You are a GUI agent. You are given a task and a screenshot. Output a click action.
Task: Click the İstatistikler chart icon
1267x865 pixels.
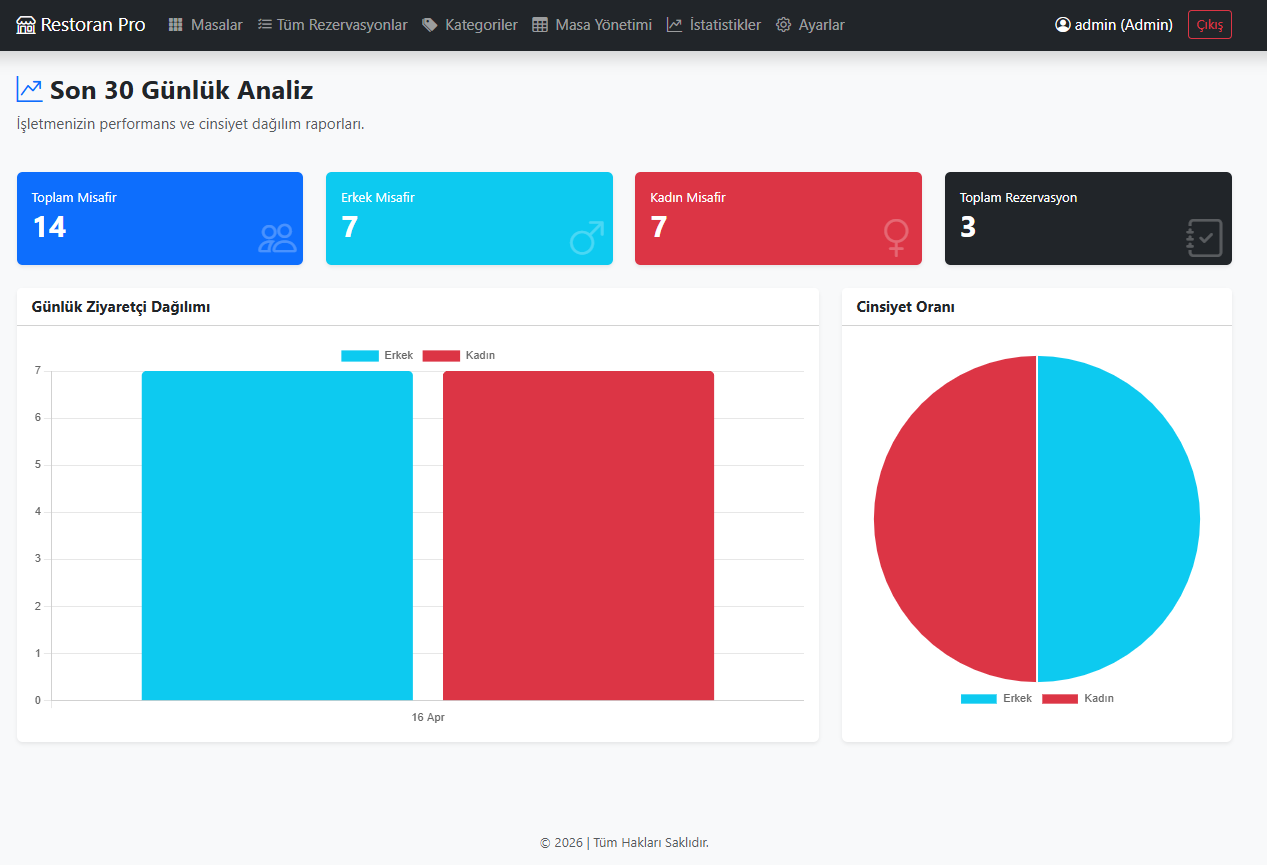[675, 25]
